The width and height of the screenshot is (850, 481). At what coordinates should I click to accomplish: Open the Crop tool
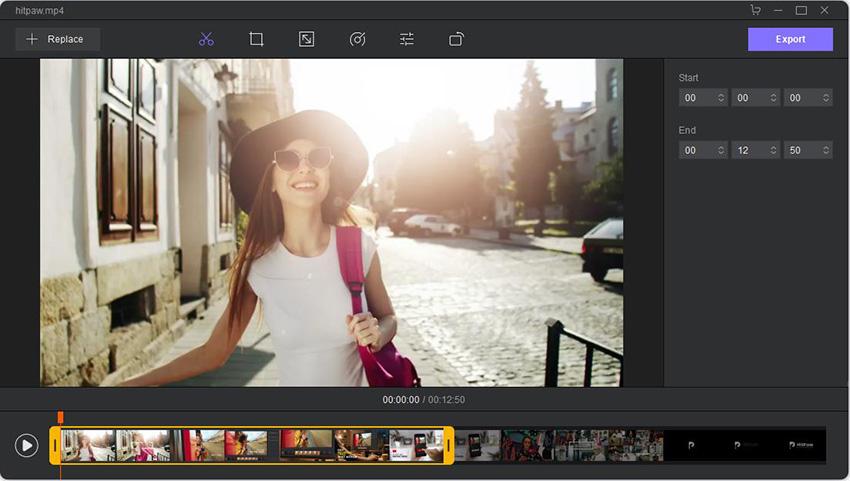(256, 39)
